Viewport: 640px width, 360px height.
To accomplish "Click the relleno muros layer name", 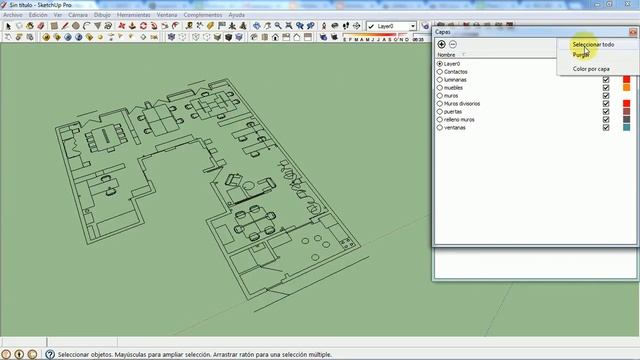I will tap(459, 120).
